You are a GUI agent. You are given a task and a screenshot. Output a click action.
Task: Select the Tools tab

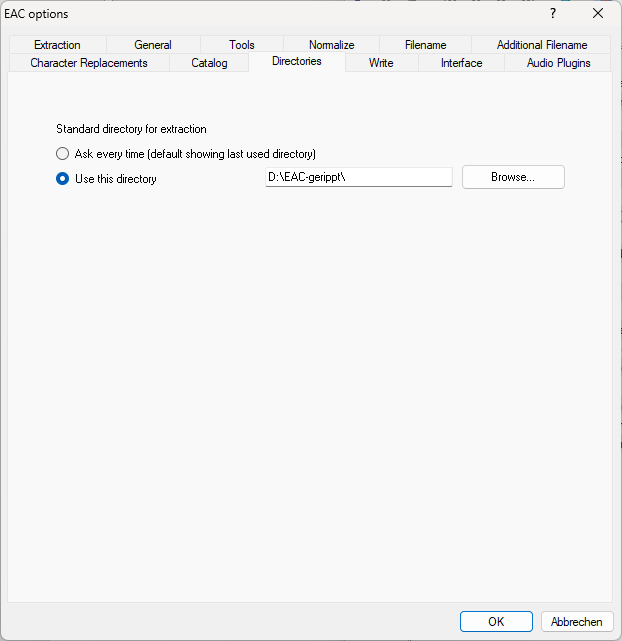(241, 45)
